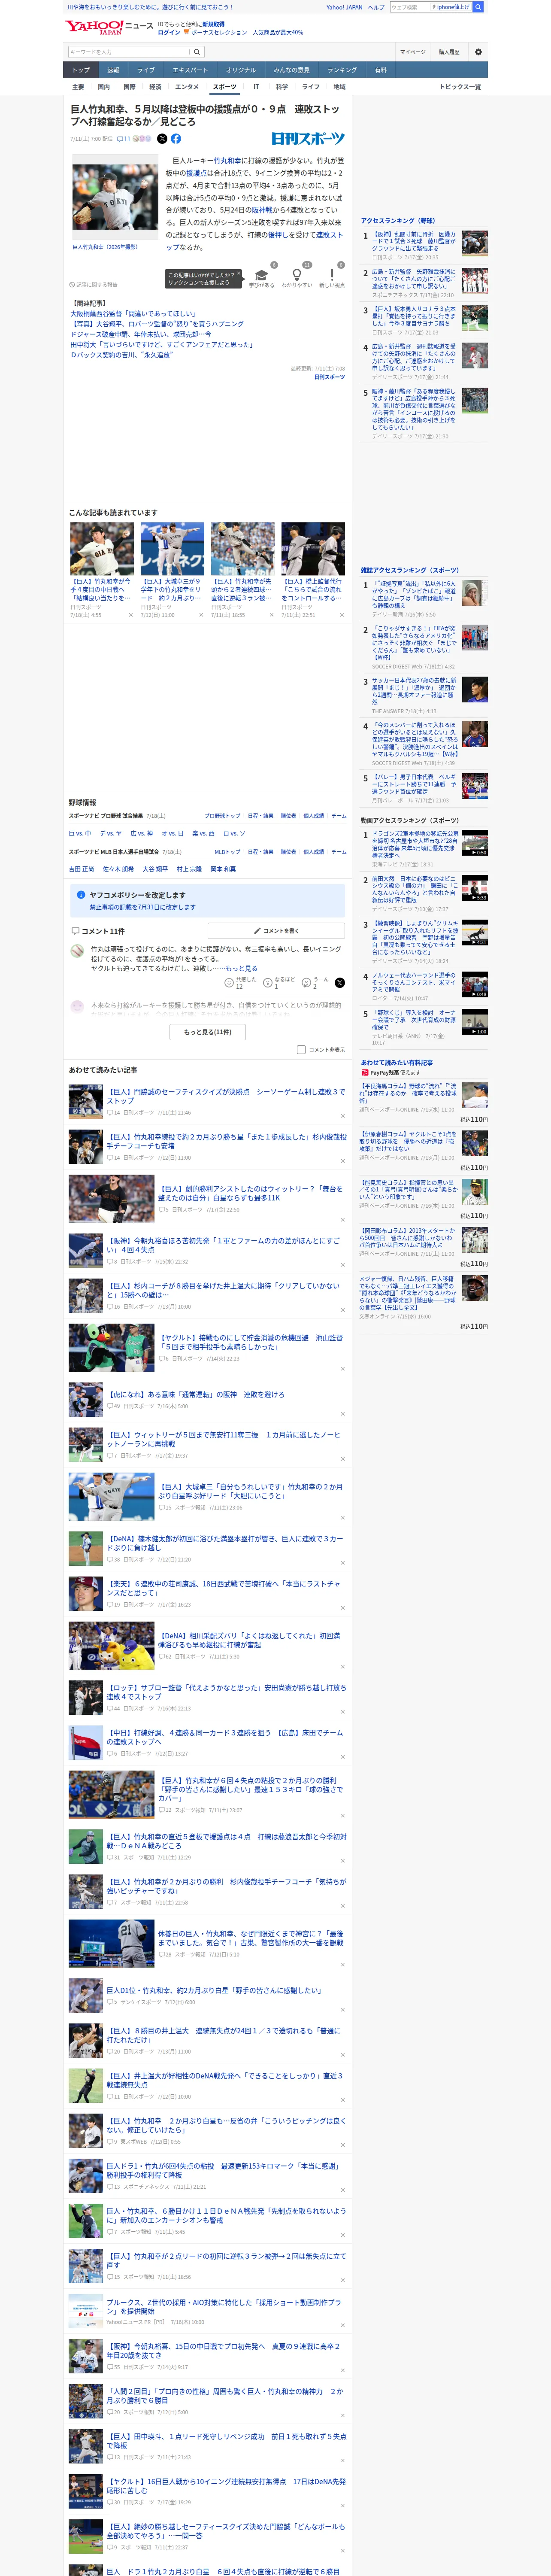The height and width of the screenshot is (2576, 551).
Task: Click the web search box at top
Action: pos(410,7)
